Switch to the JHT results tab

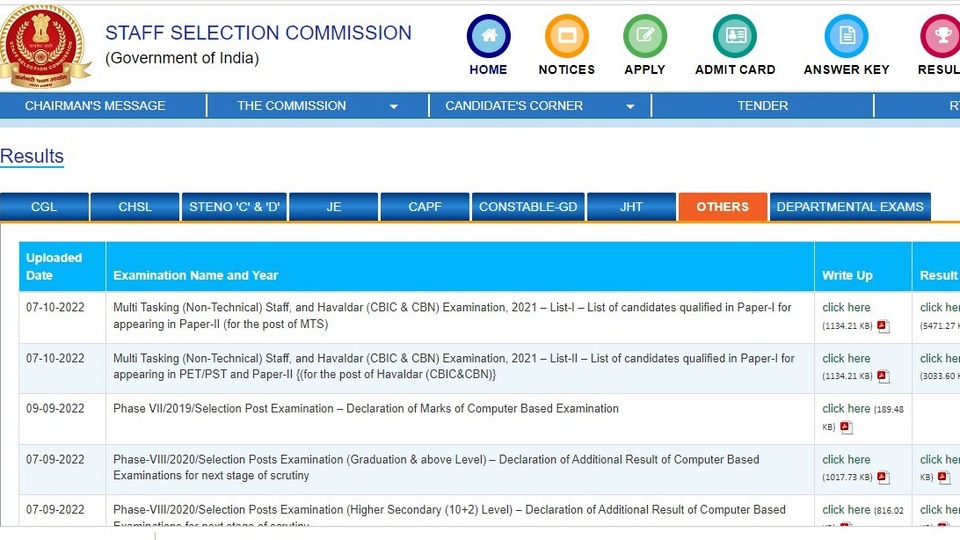coord(631,207)
